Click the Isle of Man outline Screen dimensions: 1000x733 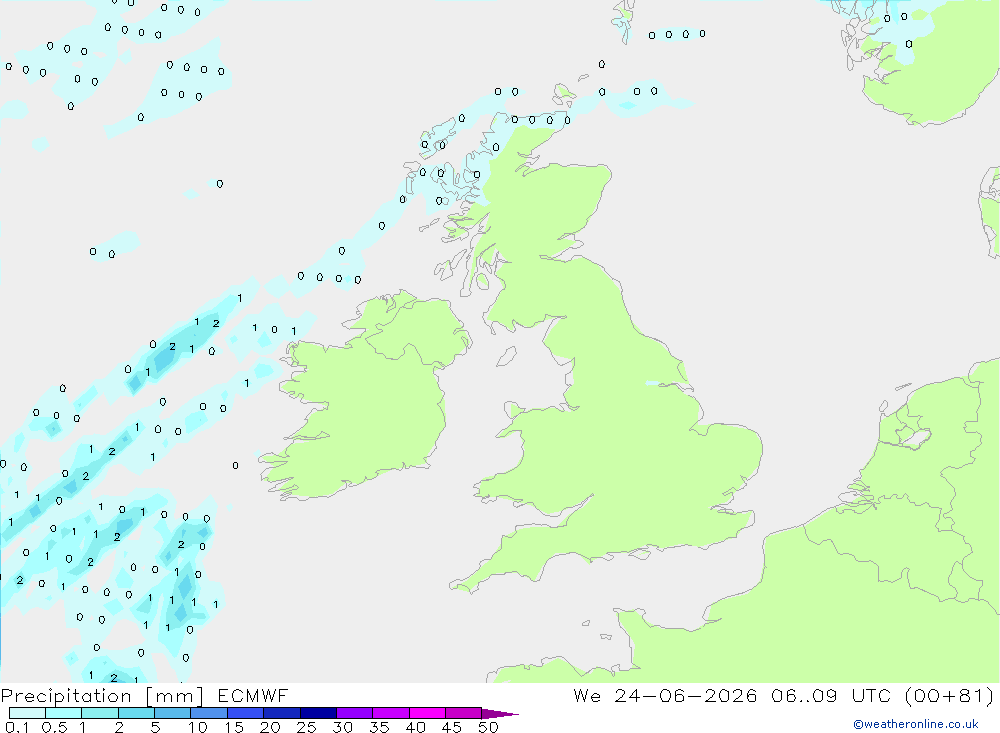[506, 356]
